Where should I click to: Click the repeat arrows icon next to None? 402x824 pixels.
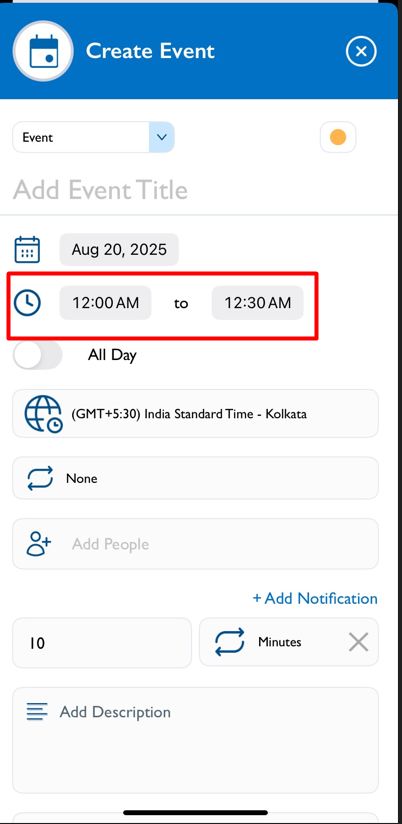pyautogui.click(x=40, y=478)
